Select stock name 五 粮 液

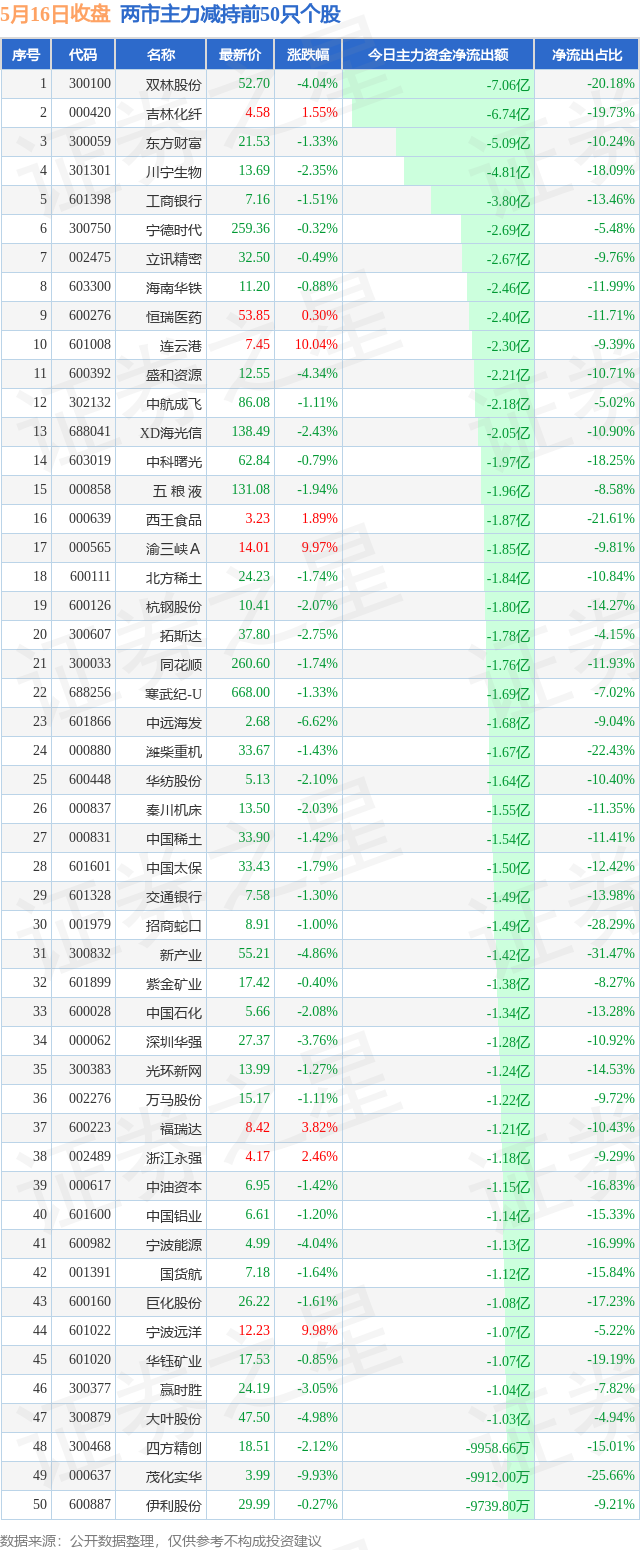click(x=177, y=490)
